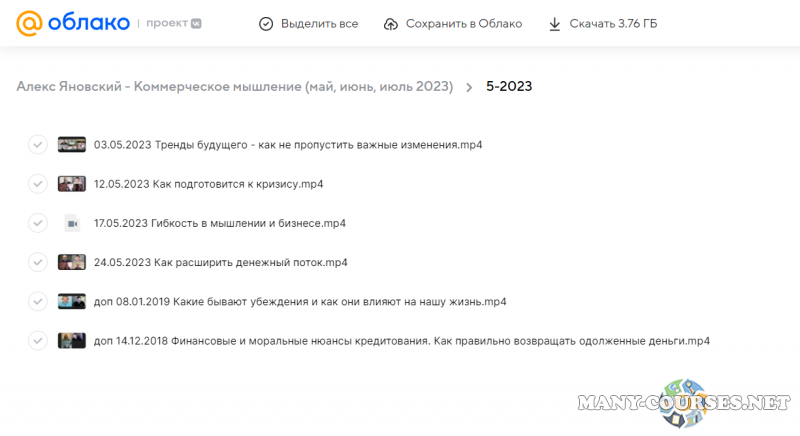Screen dimensions: 800x436
Task: Click the Скачать download arrow icon
Action: click(x=554, y=23)
